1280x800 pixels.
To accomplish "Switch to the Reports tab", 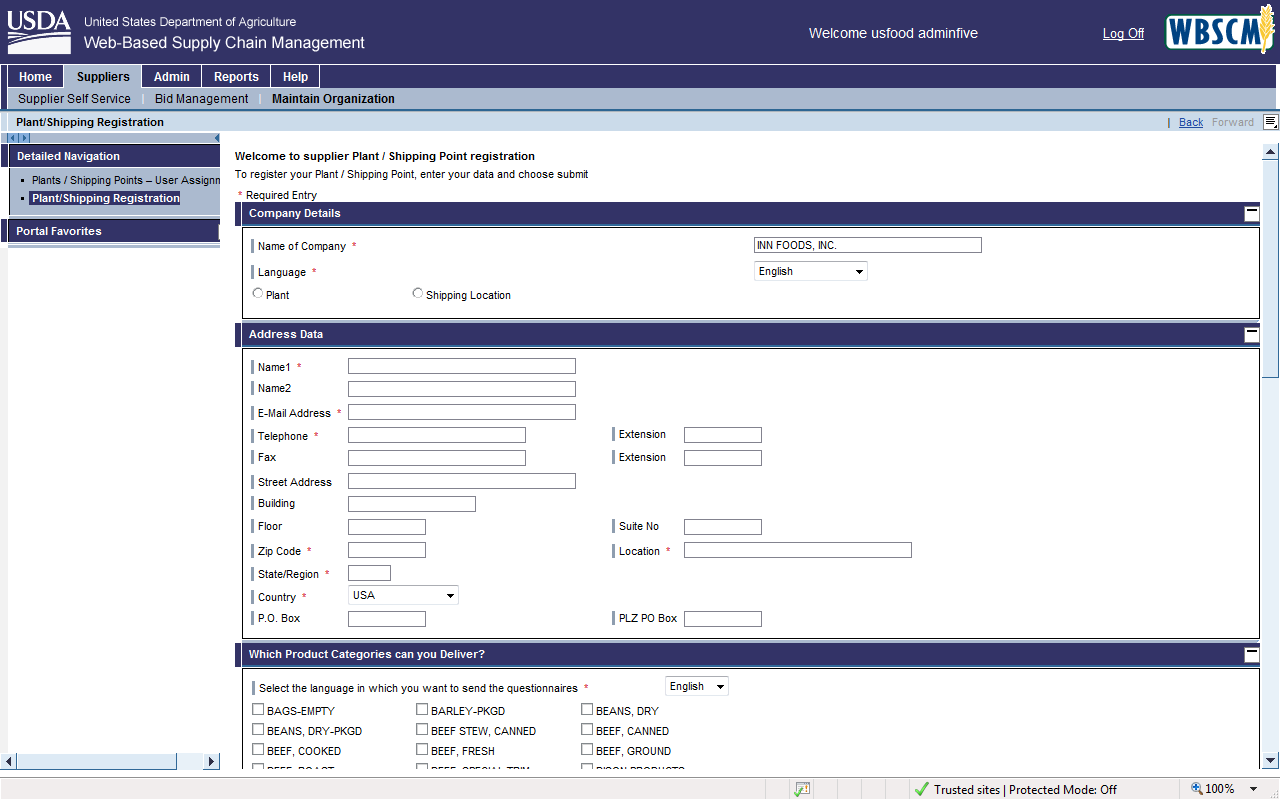I will [x=236, y=77].
